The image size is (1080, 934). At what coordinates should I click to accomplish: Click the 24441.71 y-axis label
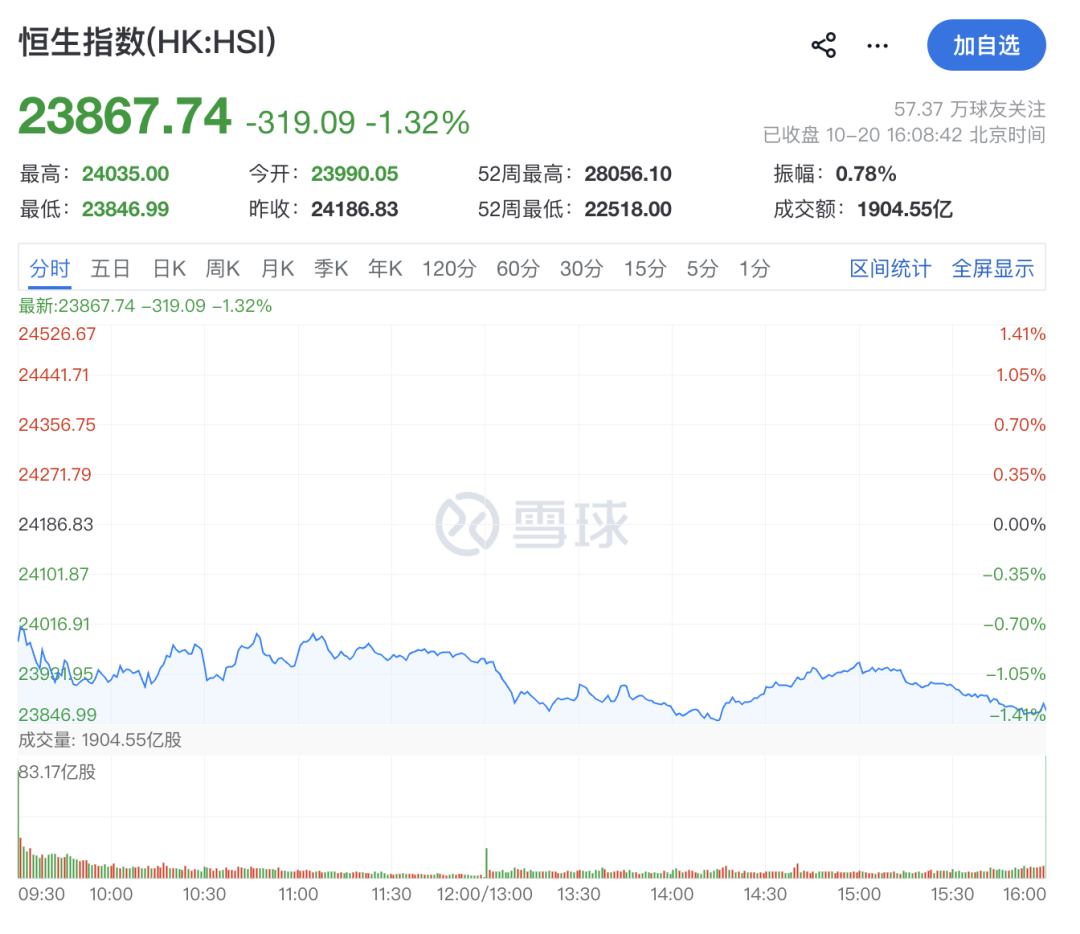pyautogui.click(x=54, y=375)
